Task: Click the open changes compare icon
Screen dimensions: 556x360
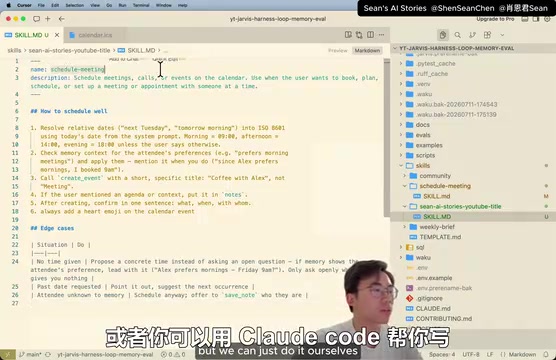Action: 359,34
